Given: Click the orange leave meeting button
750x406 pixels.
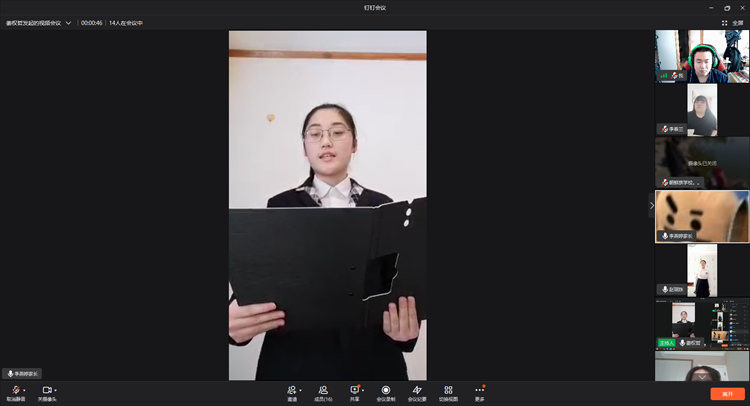Looking at the screenshot, I should (x=727, y=394).
